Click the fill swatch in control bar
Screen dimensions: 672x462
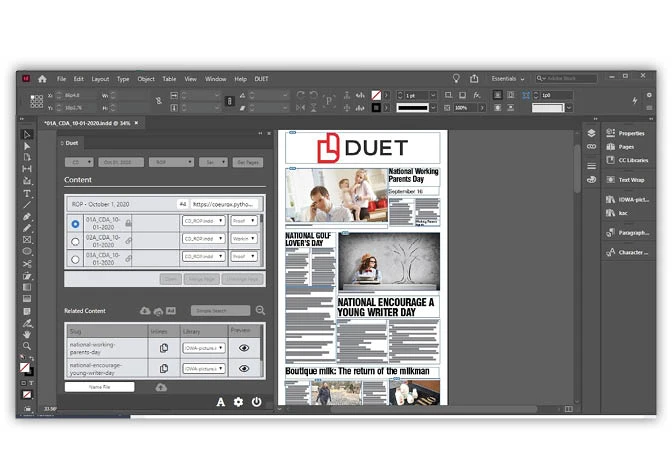pos(376,95)
